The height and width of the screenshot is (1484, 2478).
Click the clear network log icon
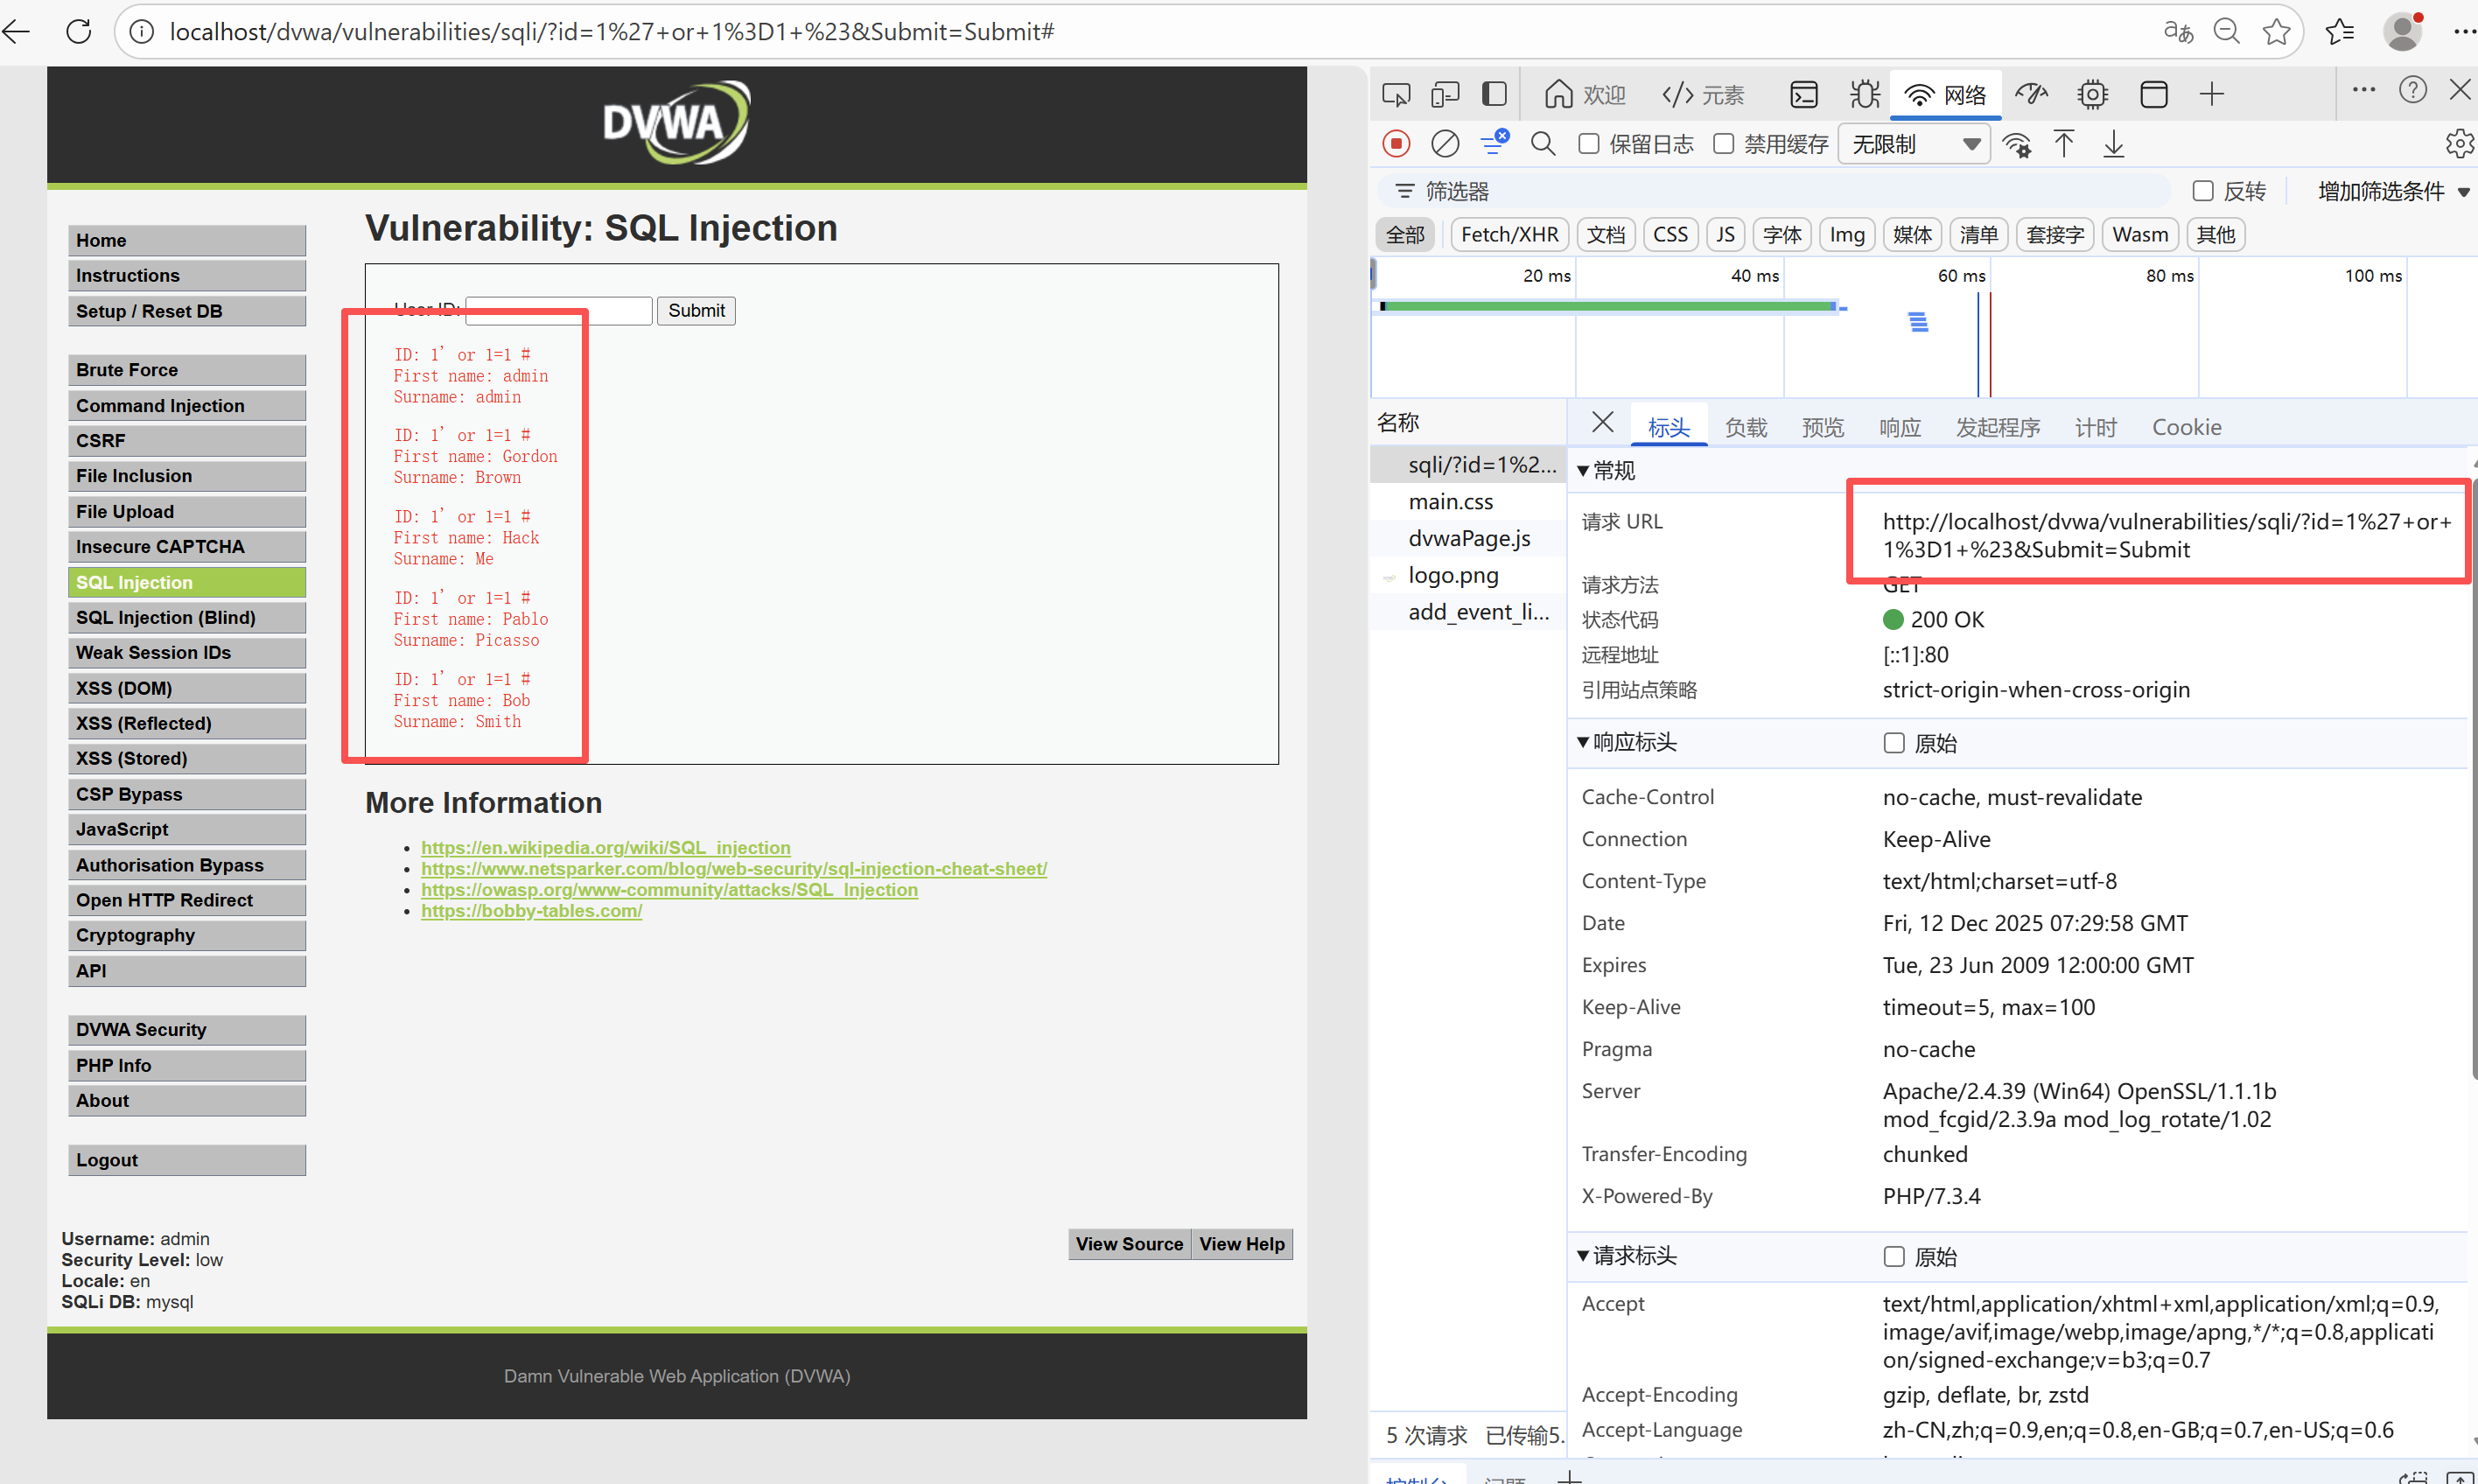click(x=1444, y=144)
